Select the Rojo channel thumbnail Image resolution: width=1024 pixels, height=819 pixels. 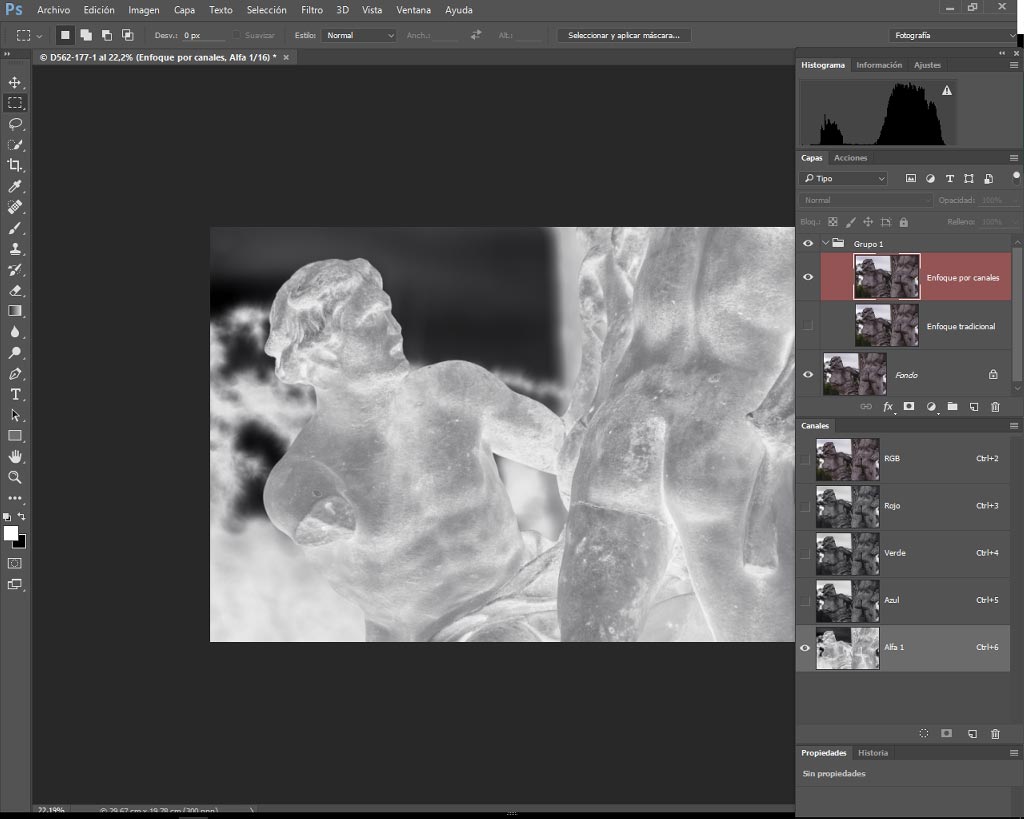(x=848, y=506)
